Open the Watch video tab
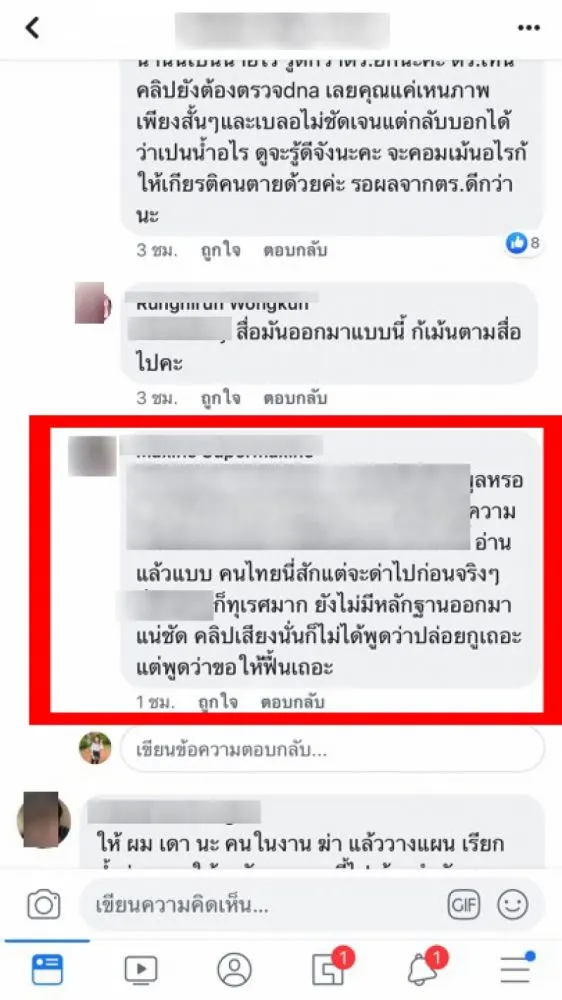Image resolution: width=562 pixels, height=1000 pixels. pyautogui.click(x=140, y=970)
